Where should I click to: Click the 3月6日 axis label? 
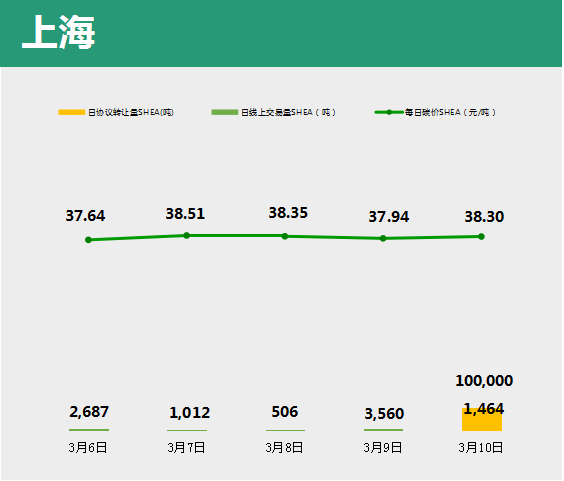[x=88, y=448]
